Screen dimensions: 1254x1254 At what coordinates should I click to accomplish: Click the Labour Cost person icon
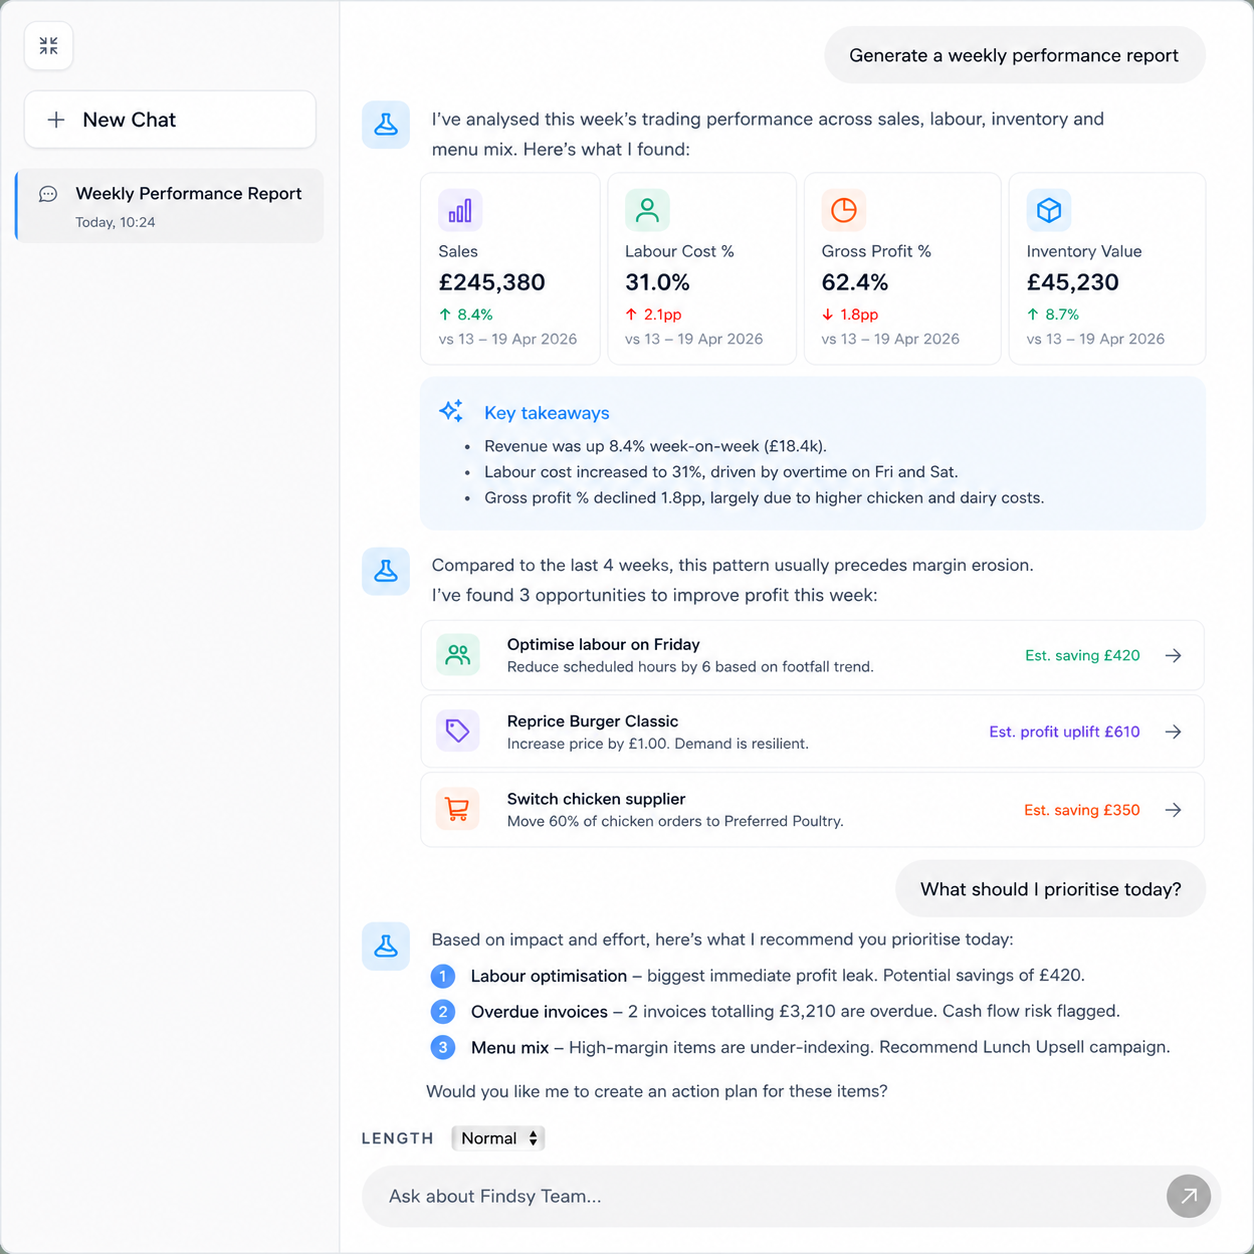647,211
